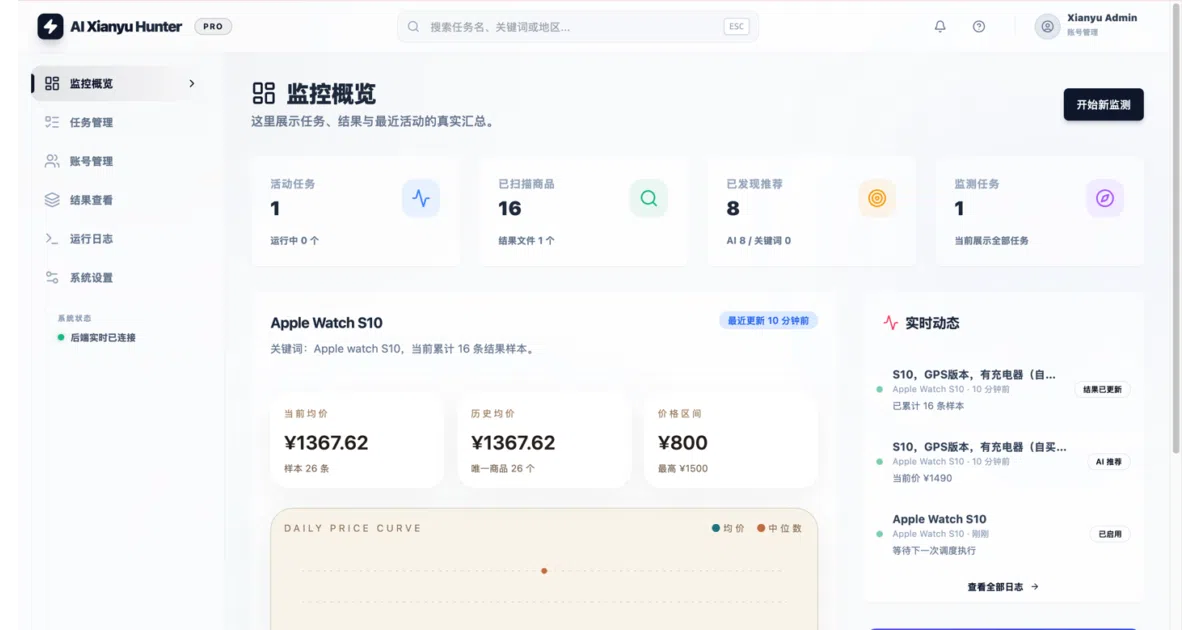Click the 已扫描商品 count 16
Image resolution: width=1200 pixels, height=630 pixels.
click(x=510, y=209)
